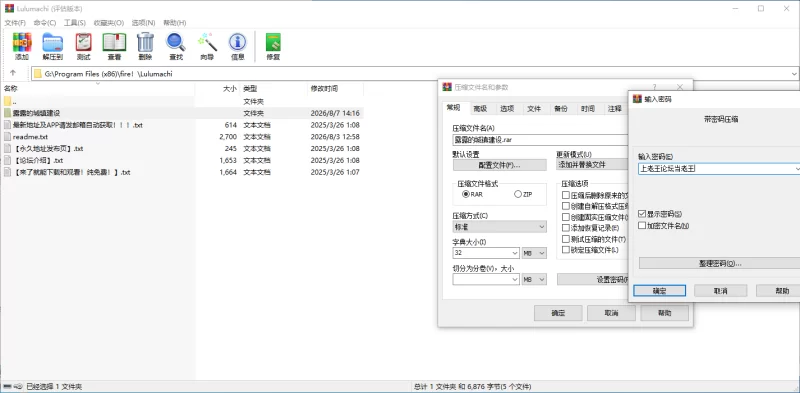The image size is (800, 393).
Task: Click 取消 in the 输入密码 dialog
Action: [x=720, y=290]
